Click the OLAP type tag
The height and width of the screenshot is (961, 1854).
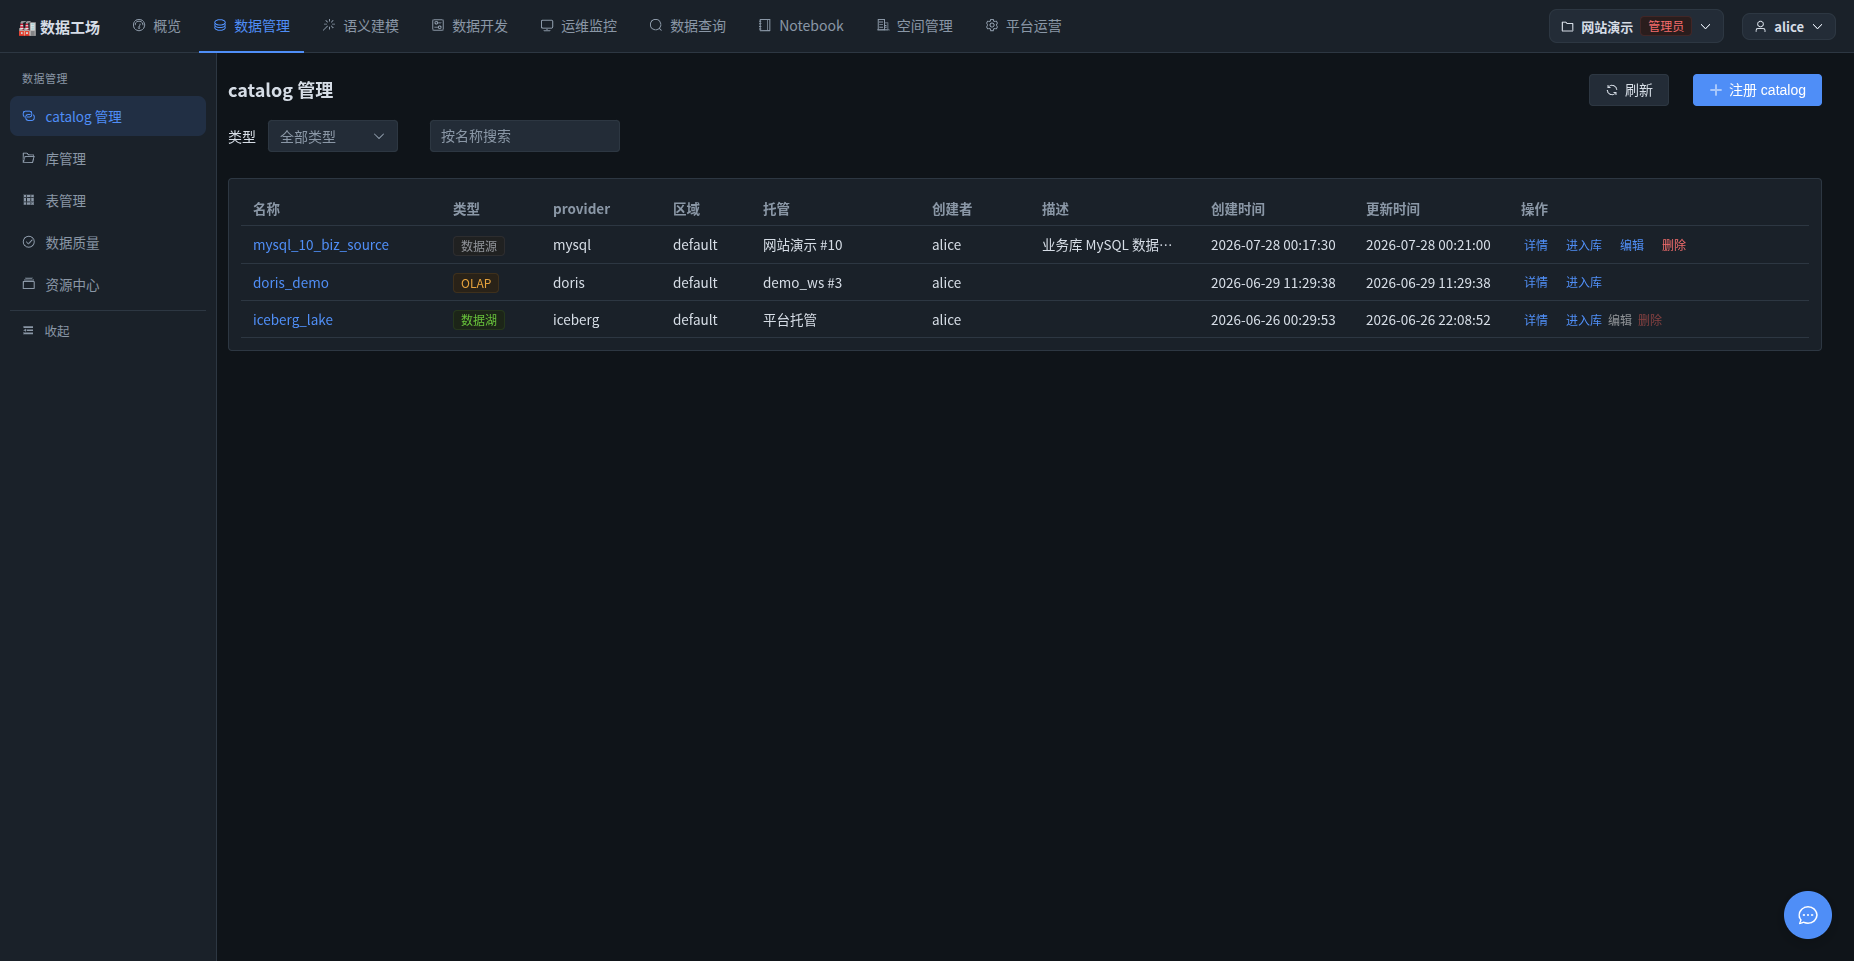pyautogui.click(x=476, y=284)
